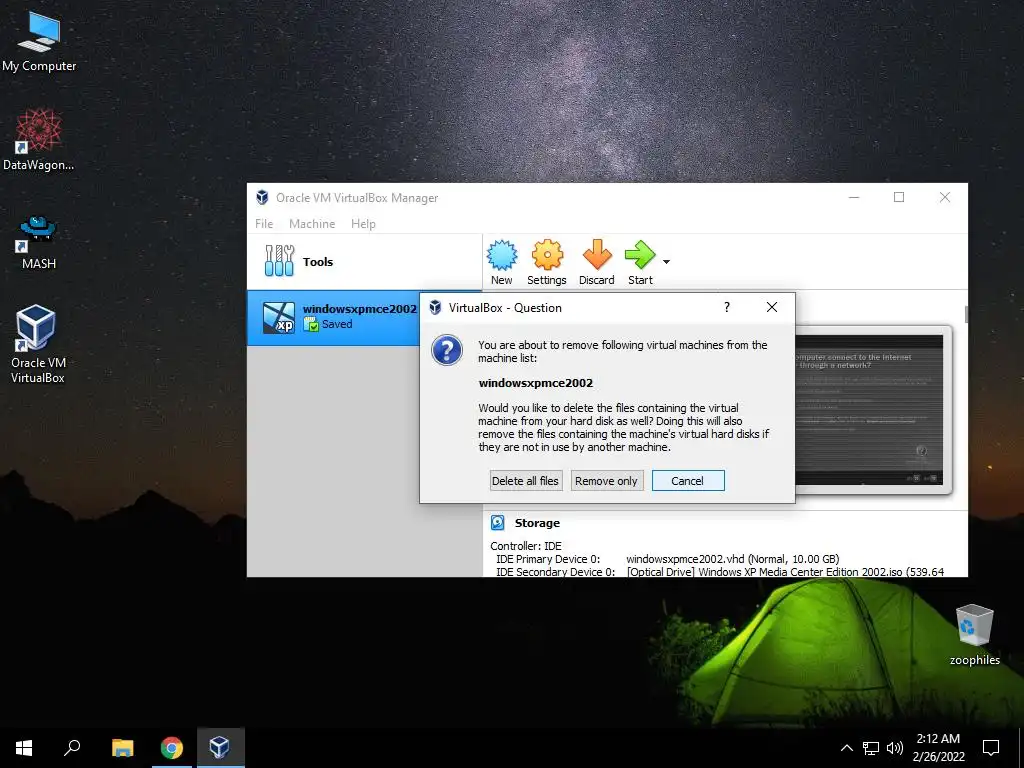The image size is (1024, 768).
Task: Click the network tray icon
Action: tap(871, 748)
